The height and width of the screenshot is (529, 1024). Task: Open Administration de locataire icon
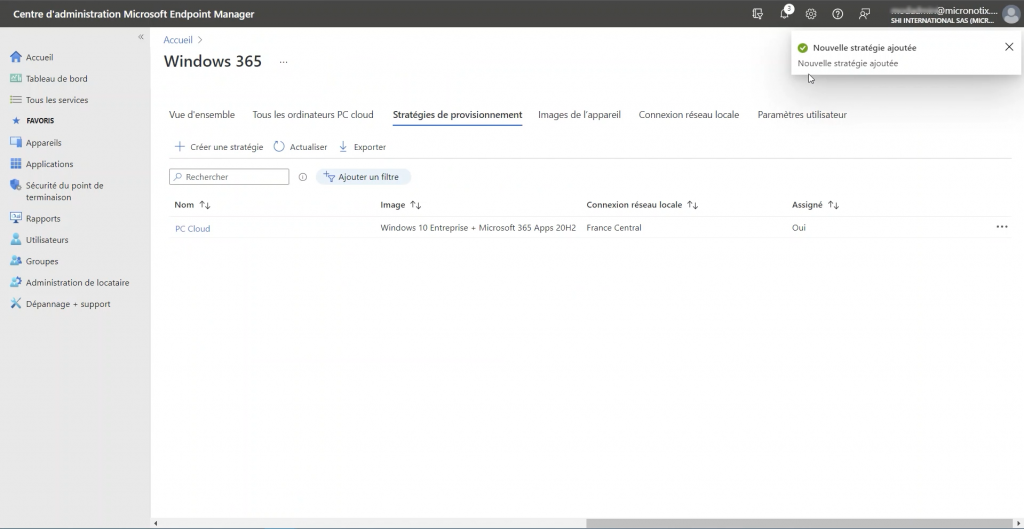16,283
